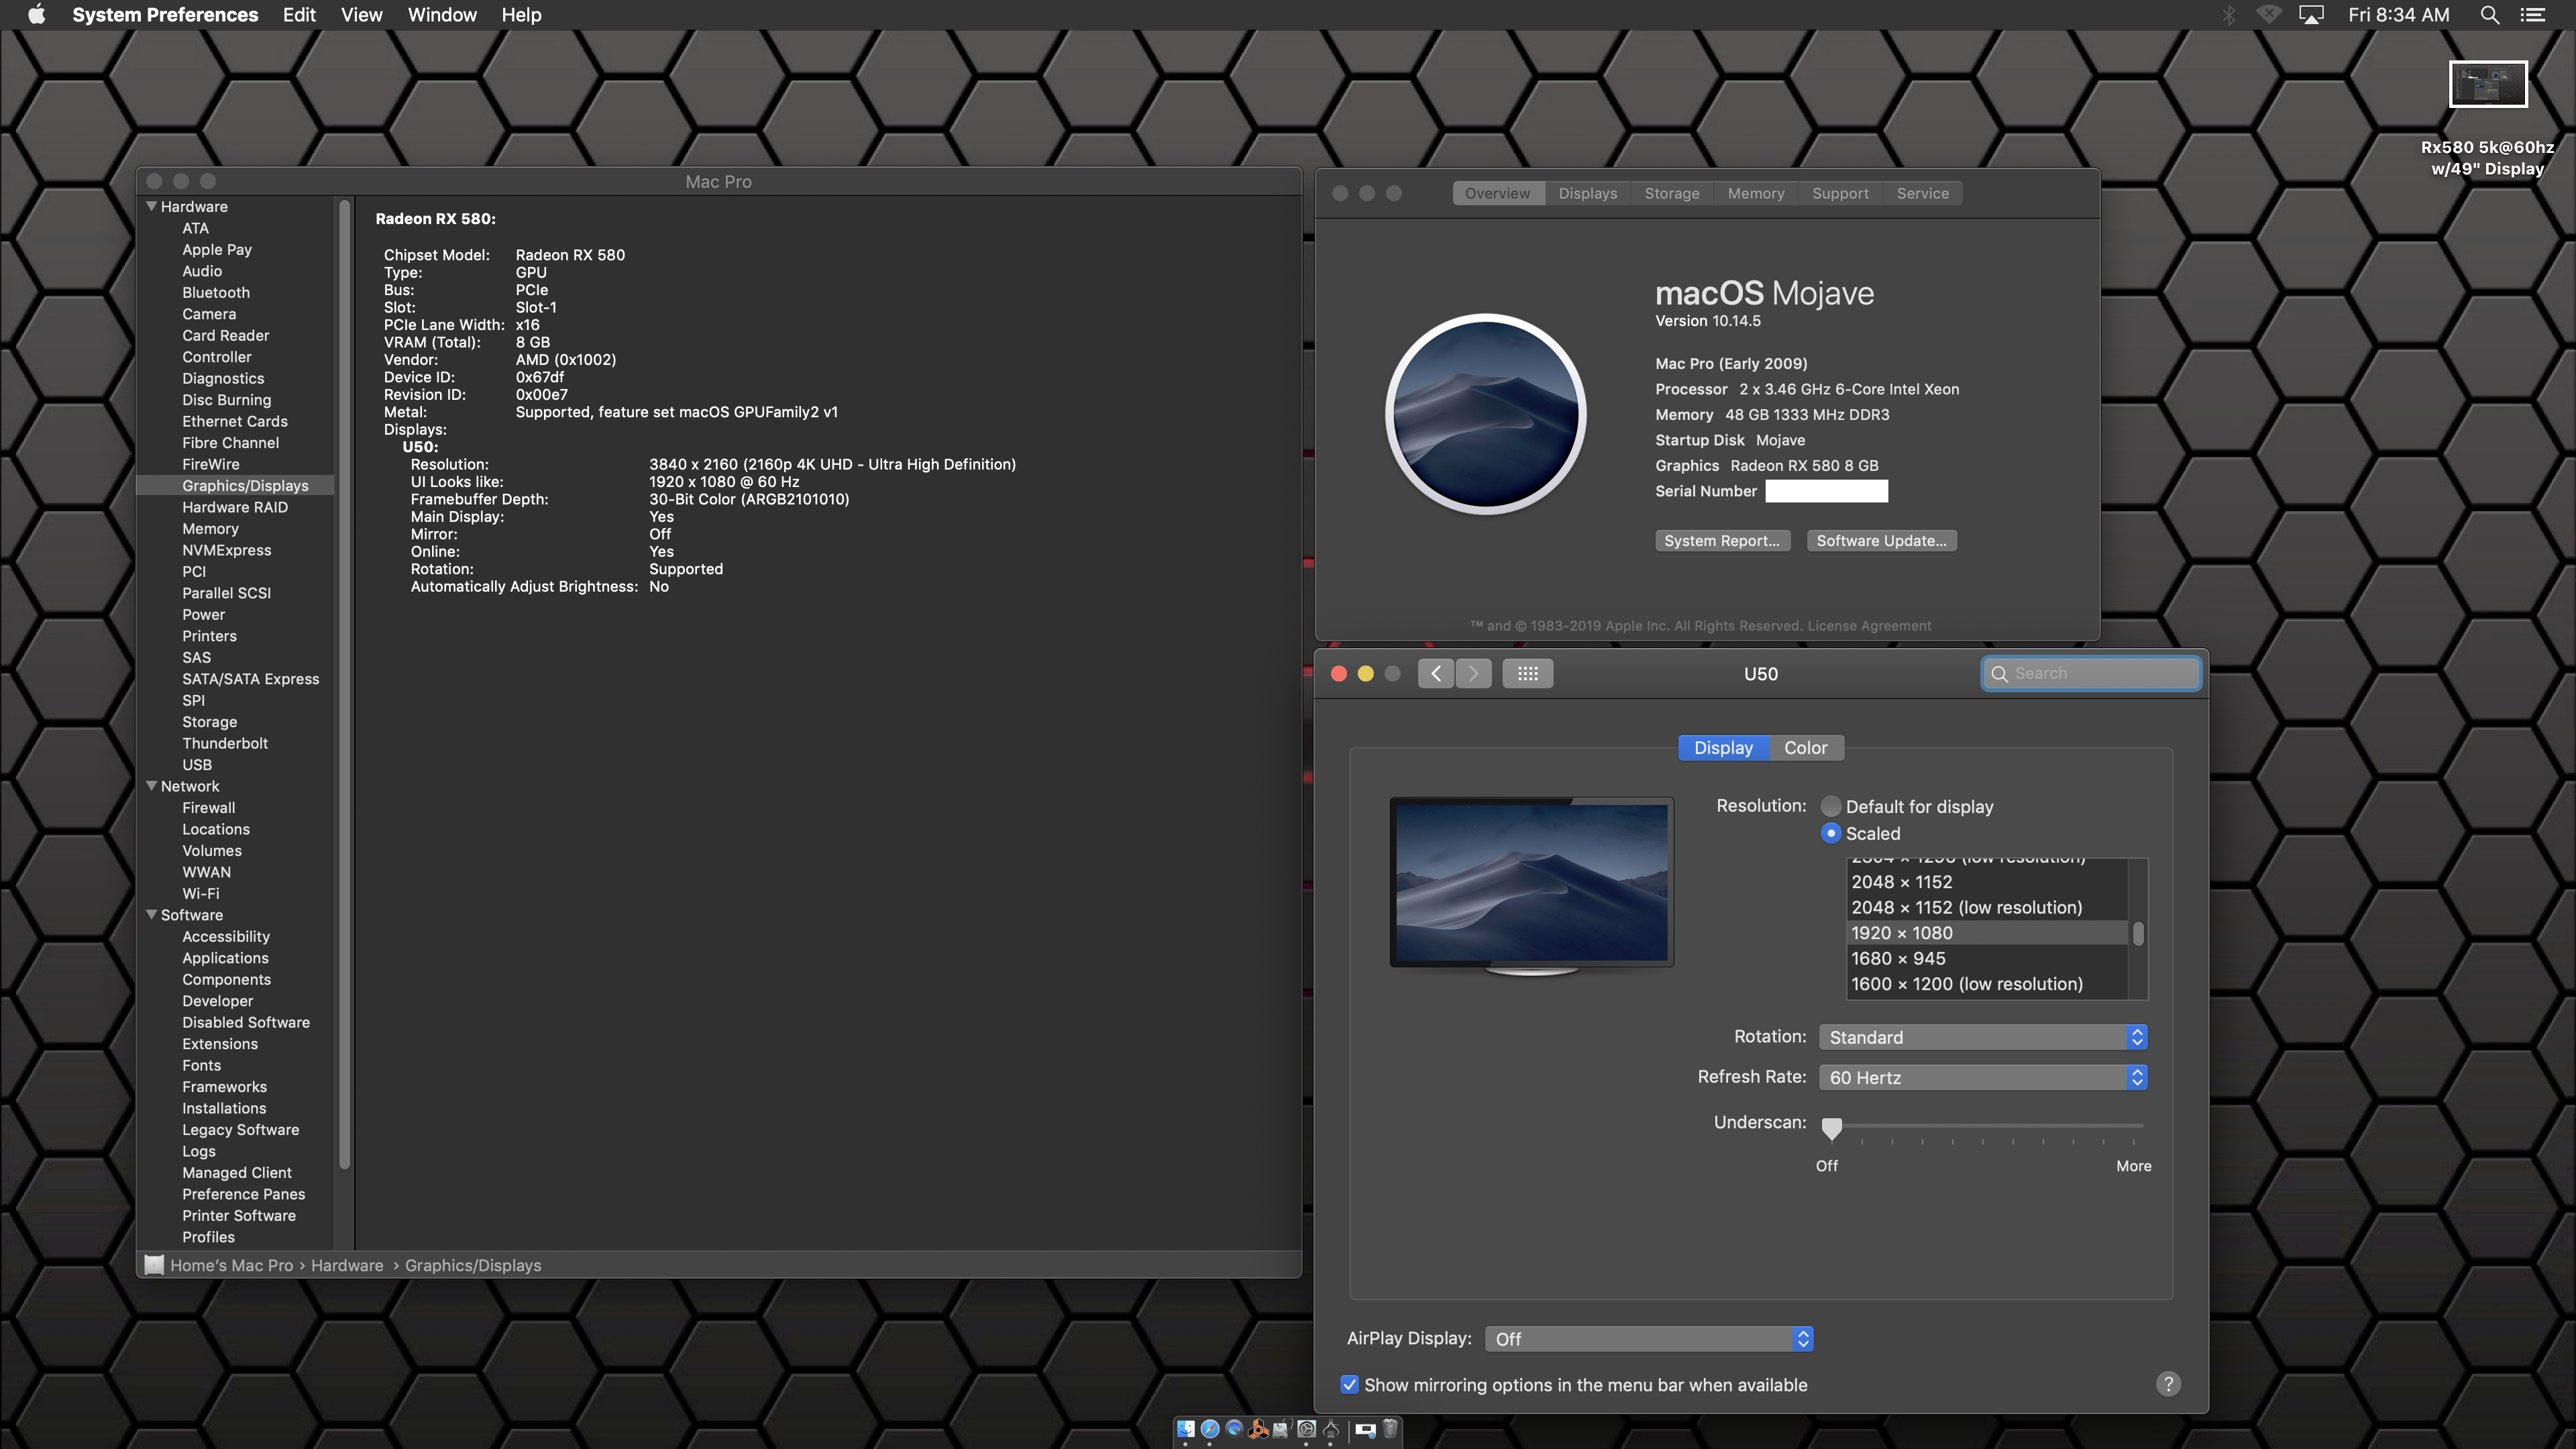2576x1449 pixels.
Task: Open the Help menu
Action: (521, 15)
